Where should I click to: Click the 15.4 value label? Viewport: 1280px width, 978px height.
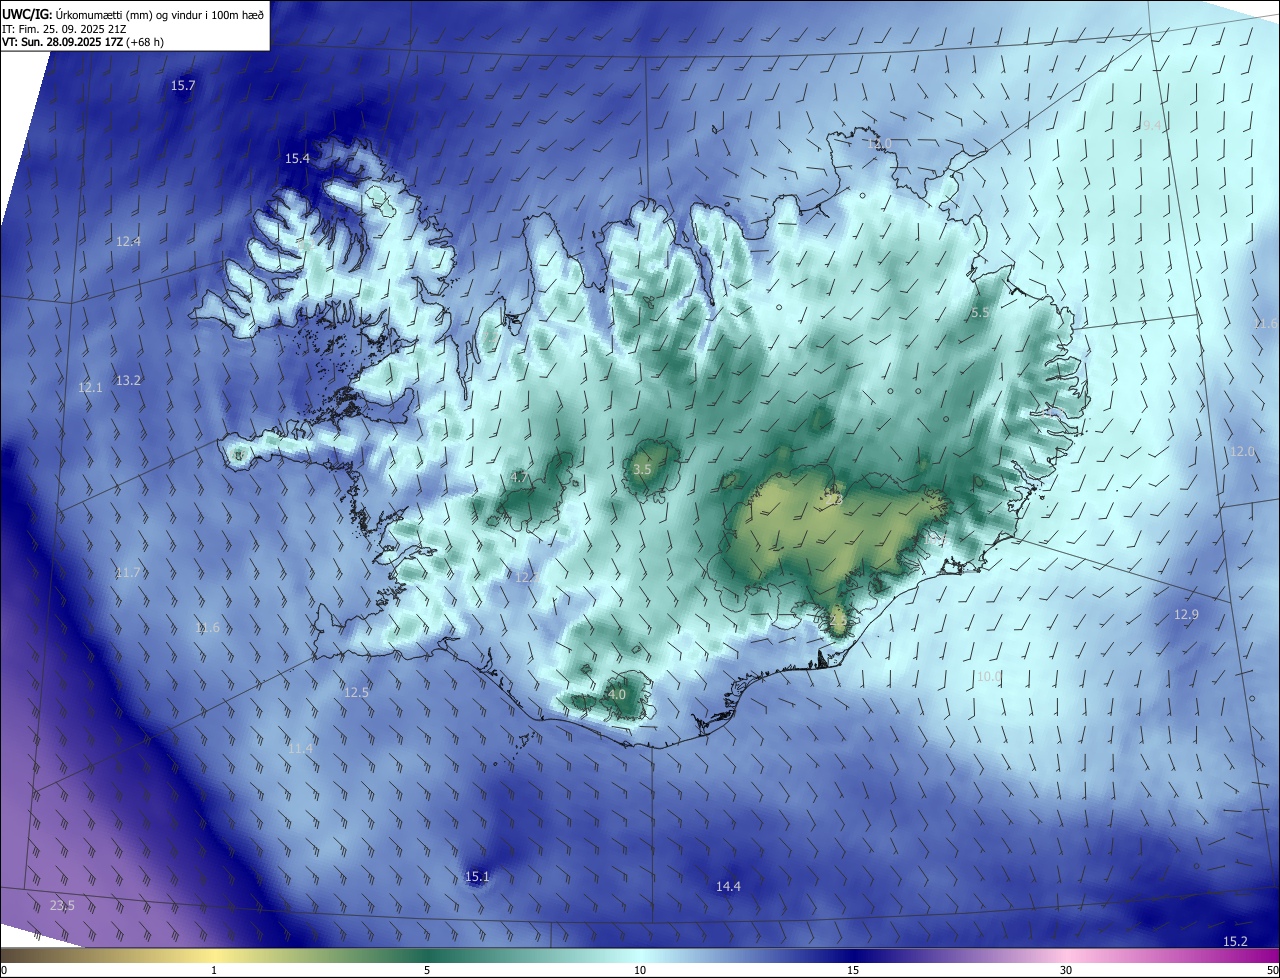[297, 158]
